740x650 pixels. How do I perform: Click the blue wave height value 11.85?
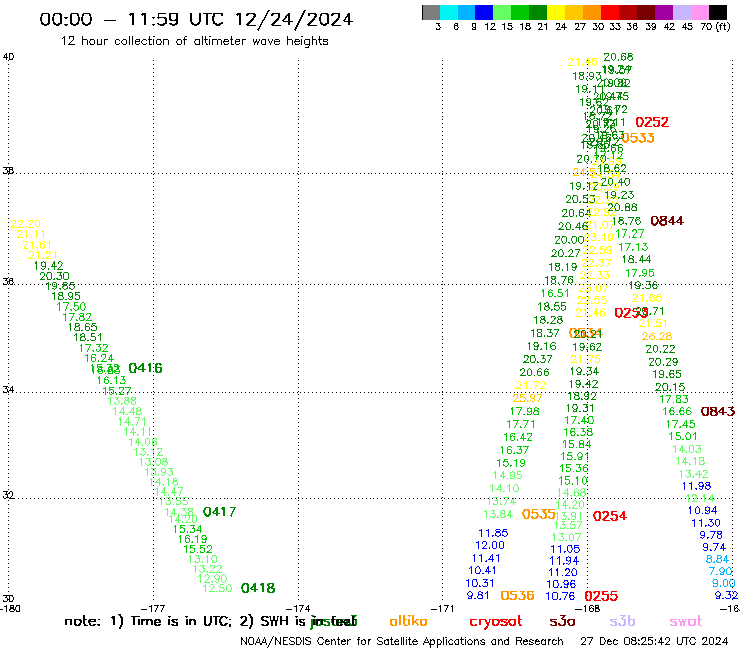click(493, 533)
